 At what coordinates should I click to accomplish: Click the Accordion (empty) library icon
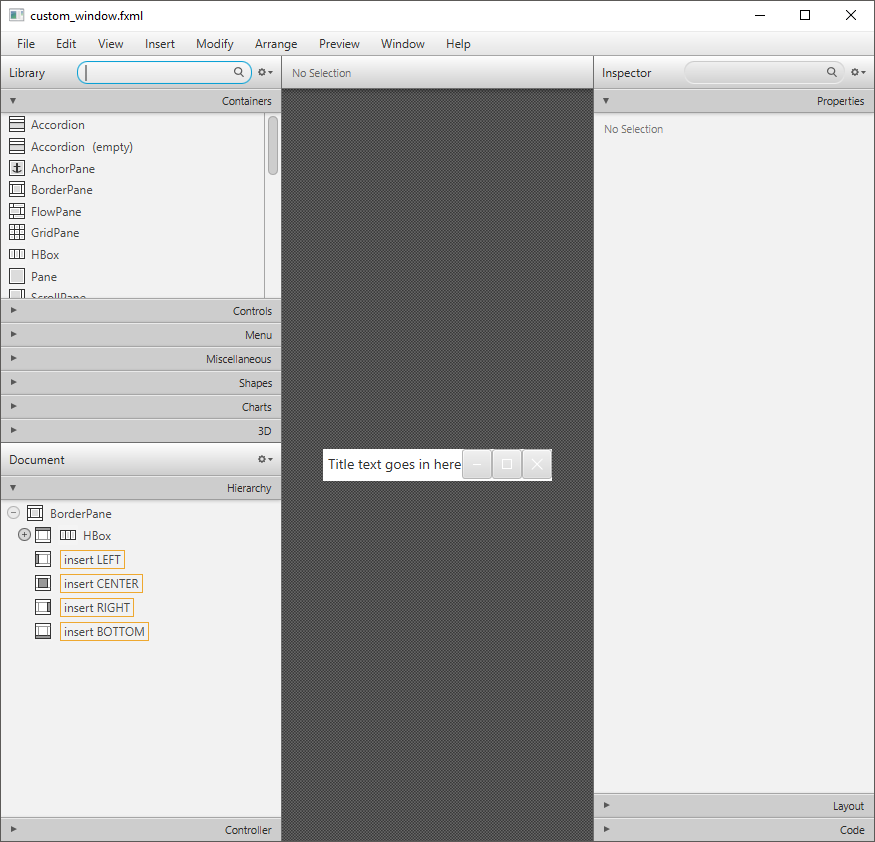pos(17,146)
